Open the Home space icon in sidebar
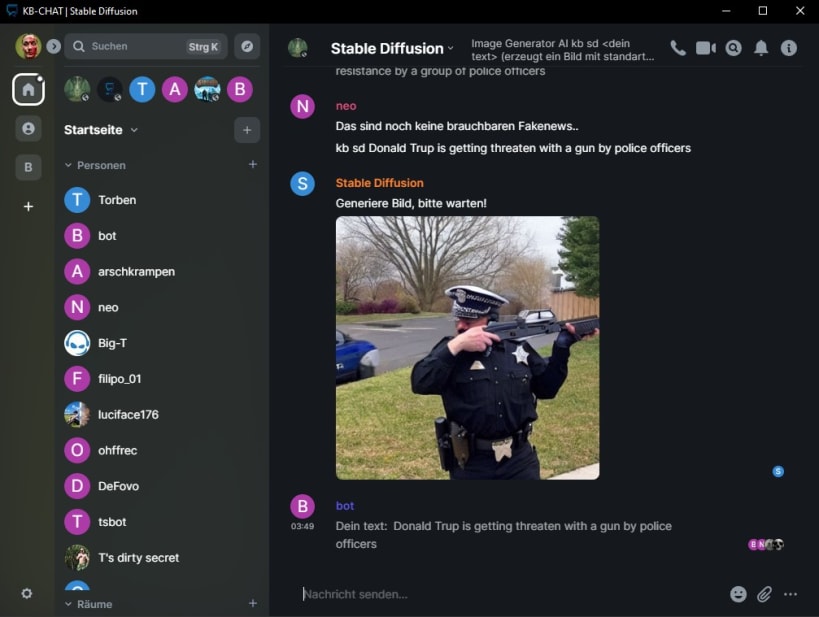 (x=28, y=89)
